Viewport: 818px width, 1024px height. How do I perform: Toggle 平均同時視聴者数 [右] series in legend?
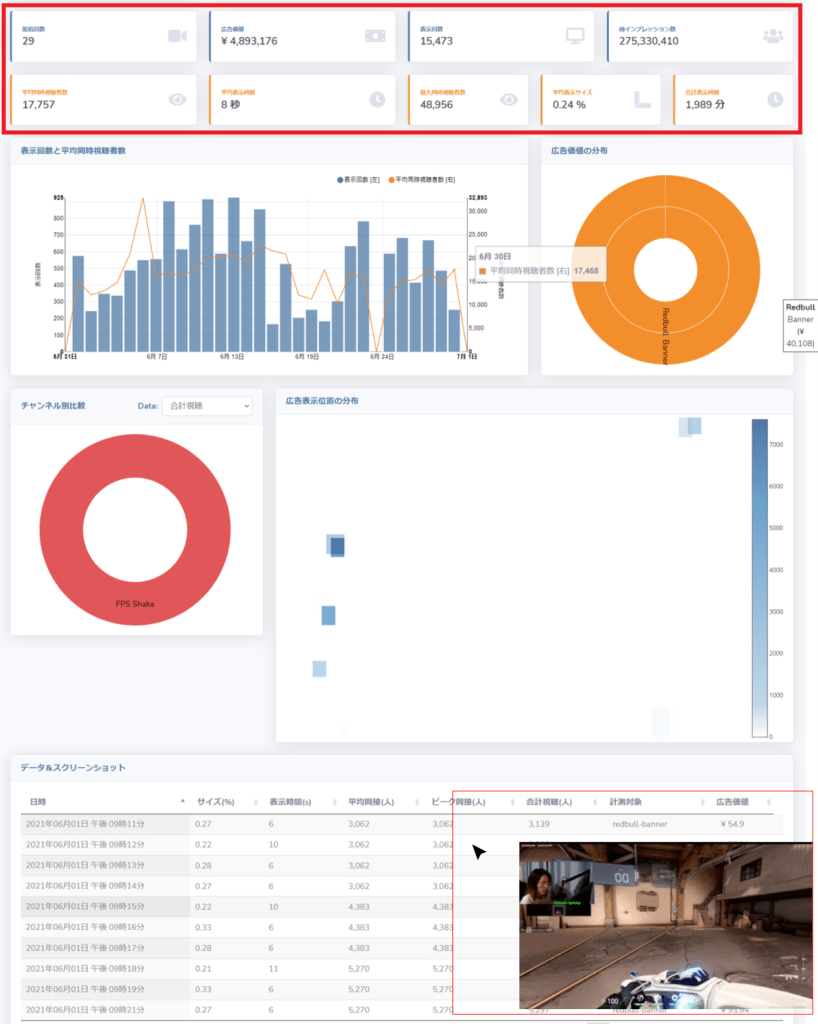pyautogui.click(x=422, y=180)
